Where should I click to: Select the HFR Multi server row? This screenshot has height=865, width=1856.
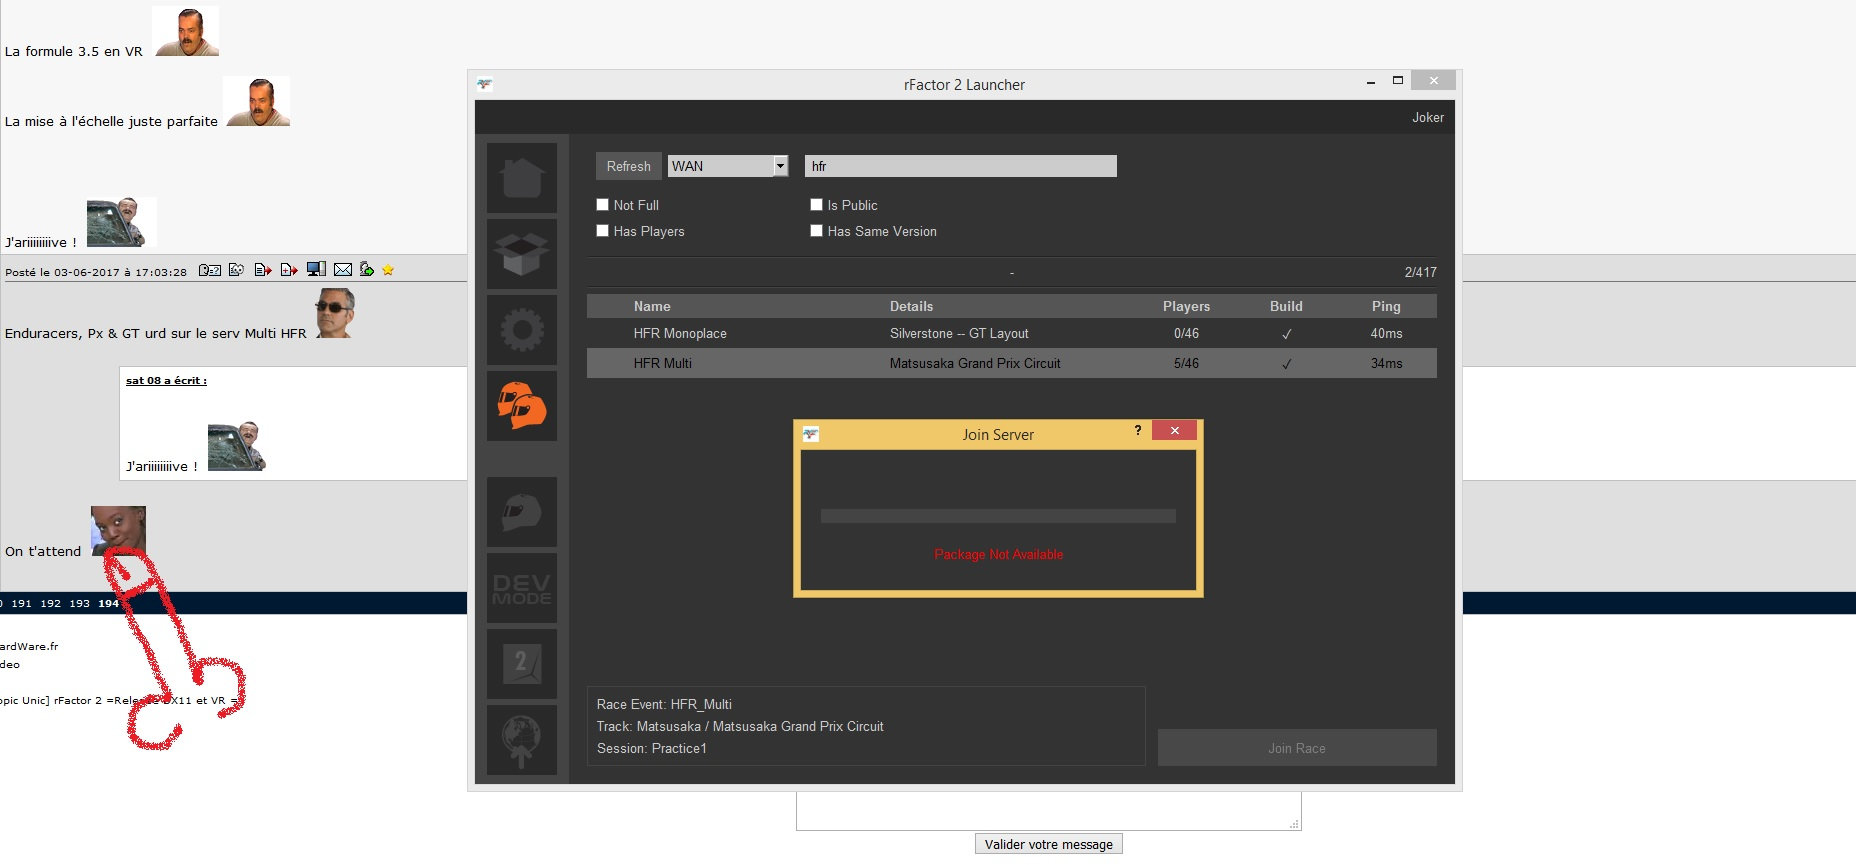pyautogui.click(x=1012, y=363)
